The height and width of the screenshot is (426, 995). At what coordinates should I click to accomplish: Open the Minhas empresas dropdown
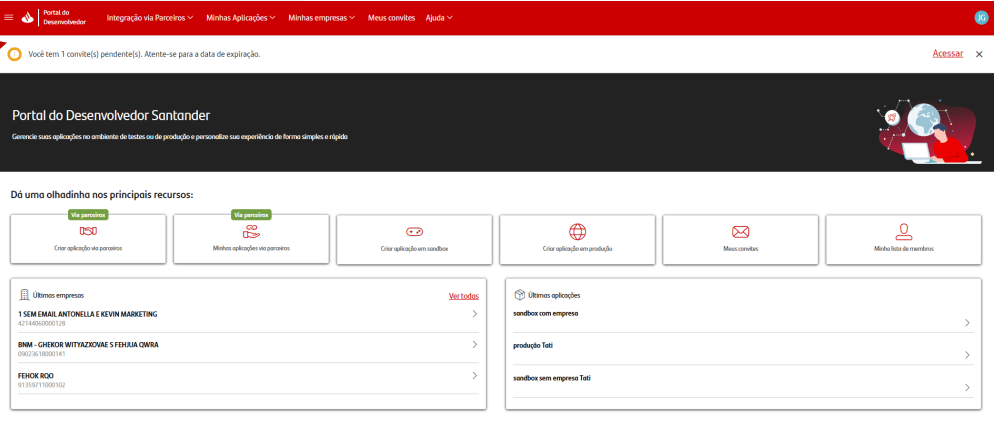tap(322, 18)
